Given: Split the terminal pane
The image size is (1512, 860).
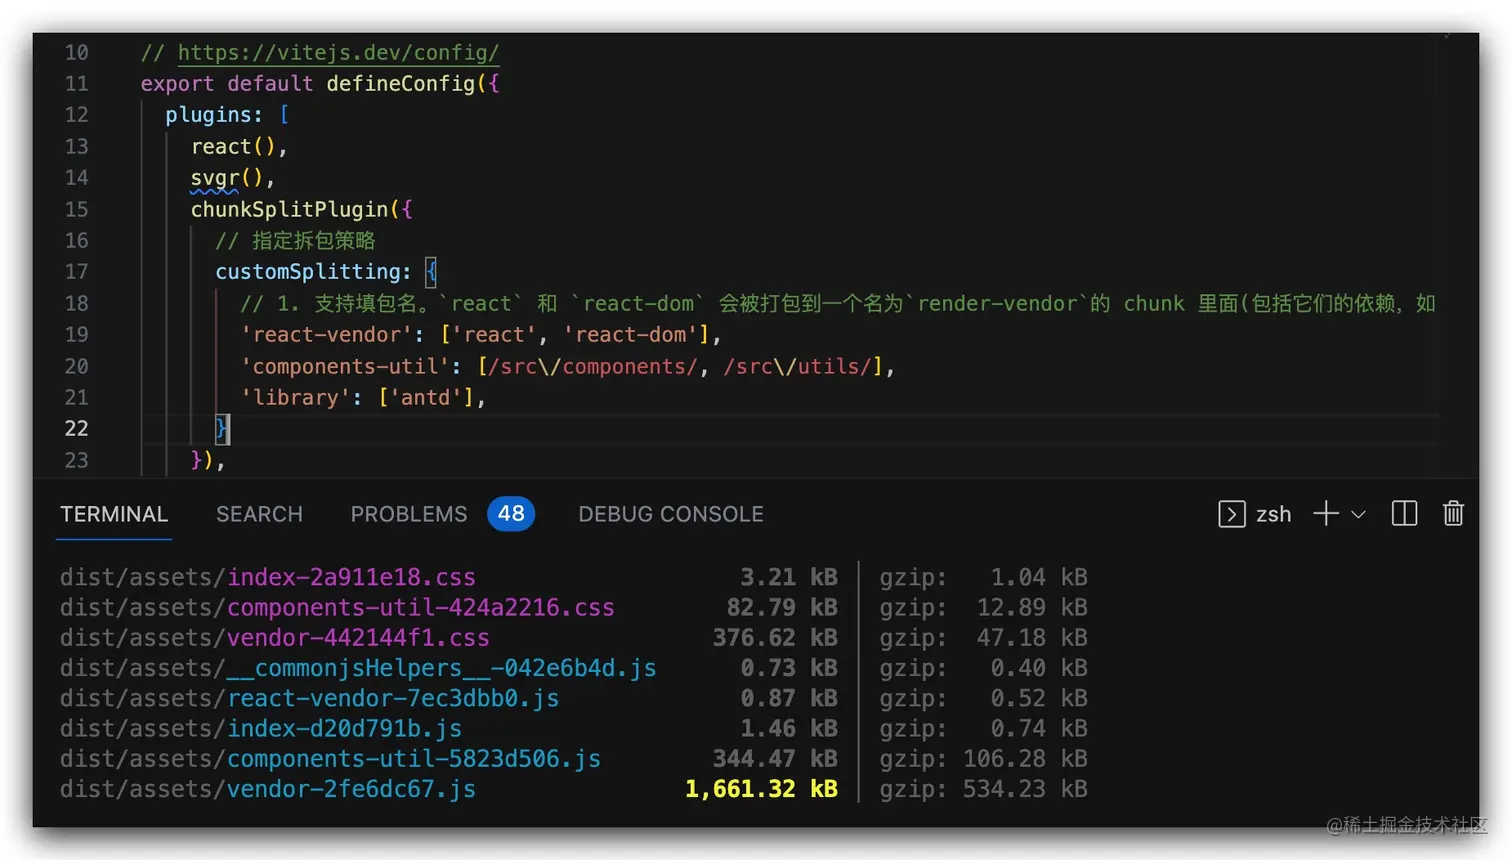Looking at the screenshot, I should click(1404, 513).
